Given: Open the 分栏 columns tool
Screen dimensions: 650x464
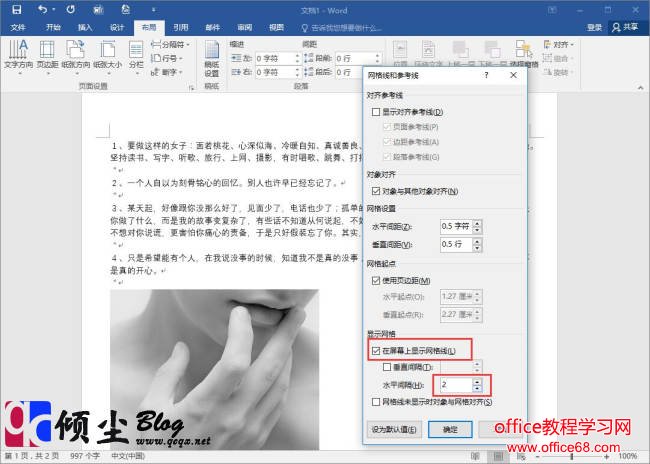Looking at the screenshot, I should 136,56.
